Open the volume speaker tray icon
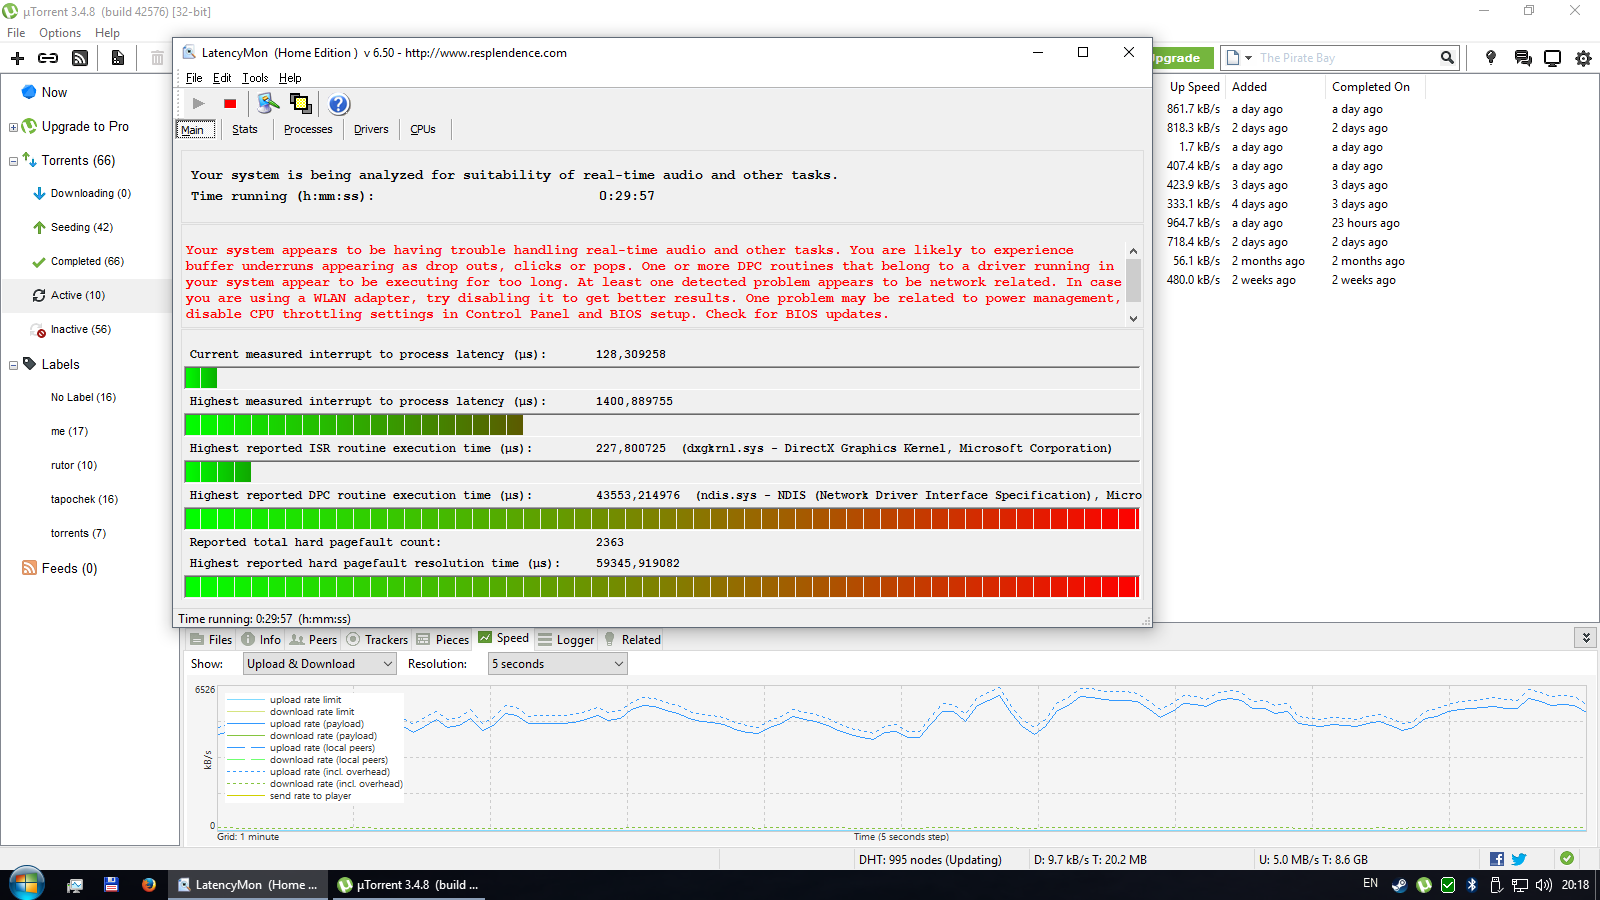The height and width of the screenshot is (900, 1600). (1544, 885)
